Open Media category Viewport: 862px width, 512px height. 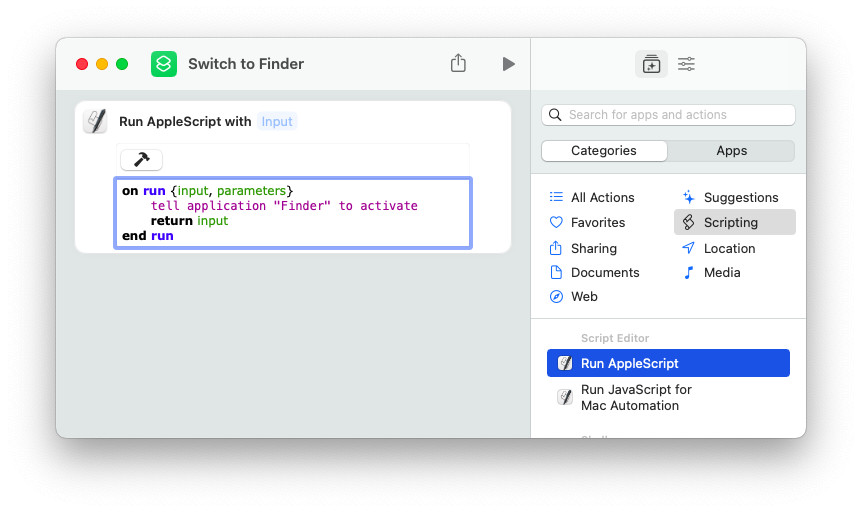(x=722, y=273)
